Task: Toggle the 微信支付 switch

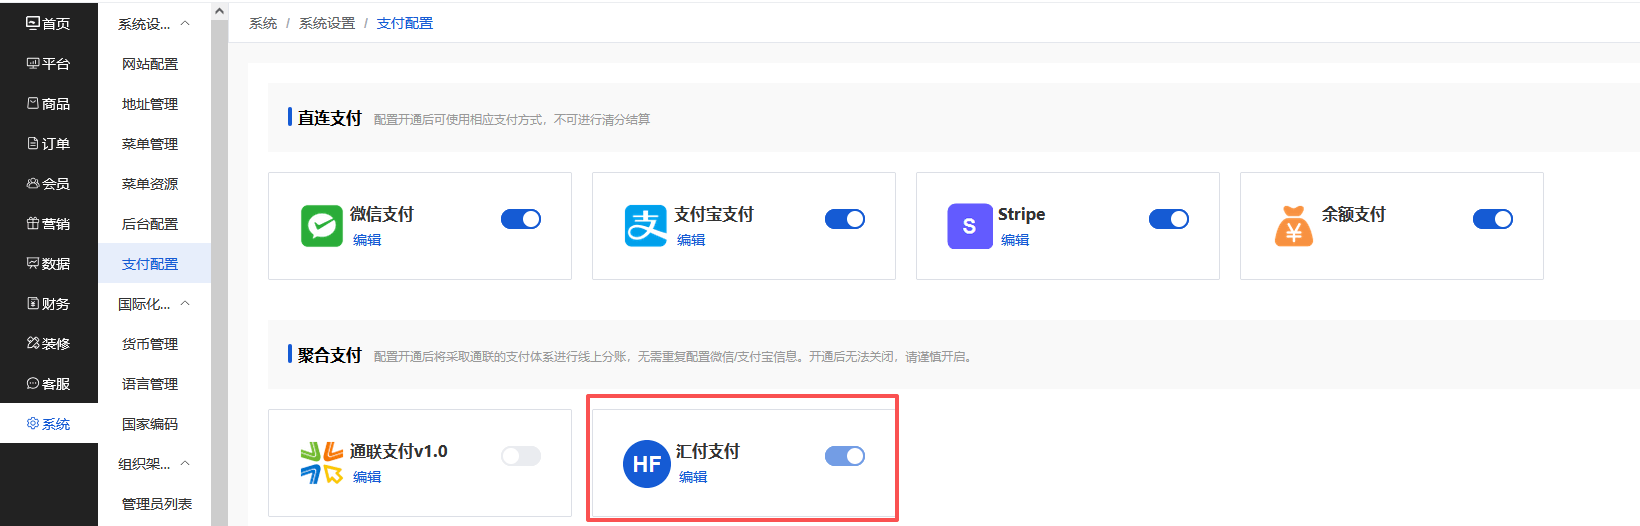Action: point(521,219)
